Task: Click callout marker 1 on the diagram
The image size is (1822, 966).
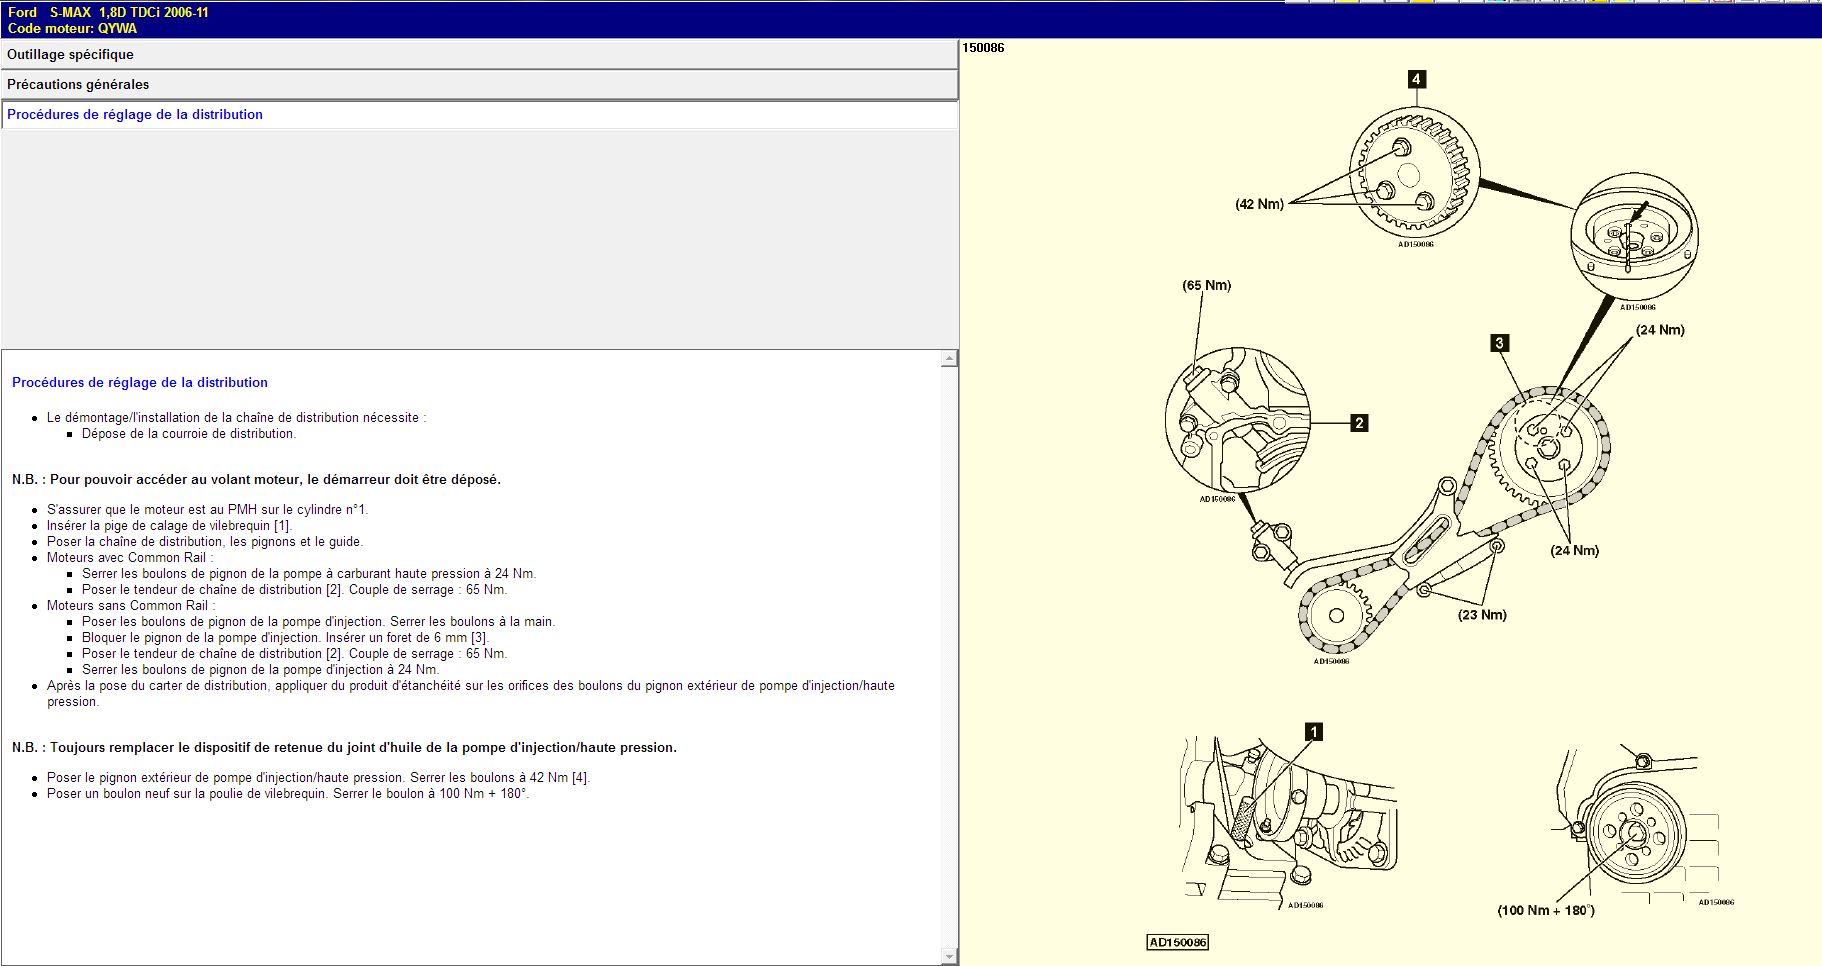Action: tap(1314, 732)
